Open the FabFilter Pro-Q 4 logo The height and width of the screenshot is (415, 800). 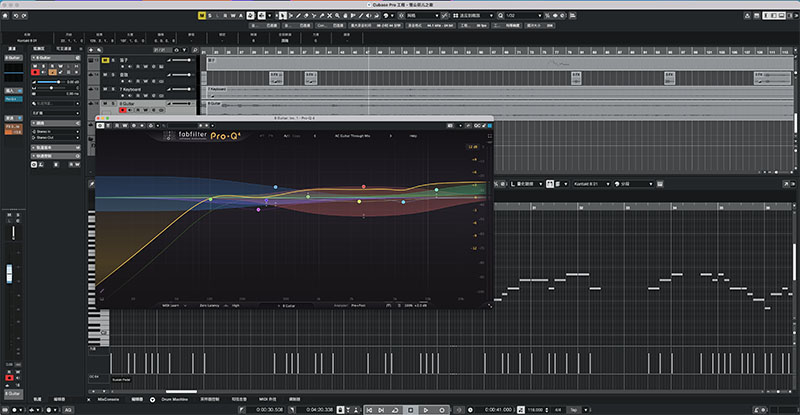pyautogui.click(x=202, y=136)
